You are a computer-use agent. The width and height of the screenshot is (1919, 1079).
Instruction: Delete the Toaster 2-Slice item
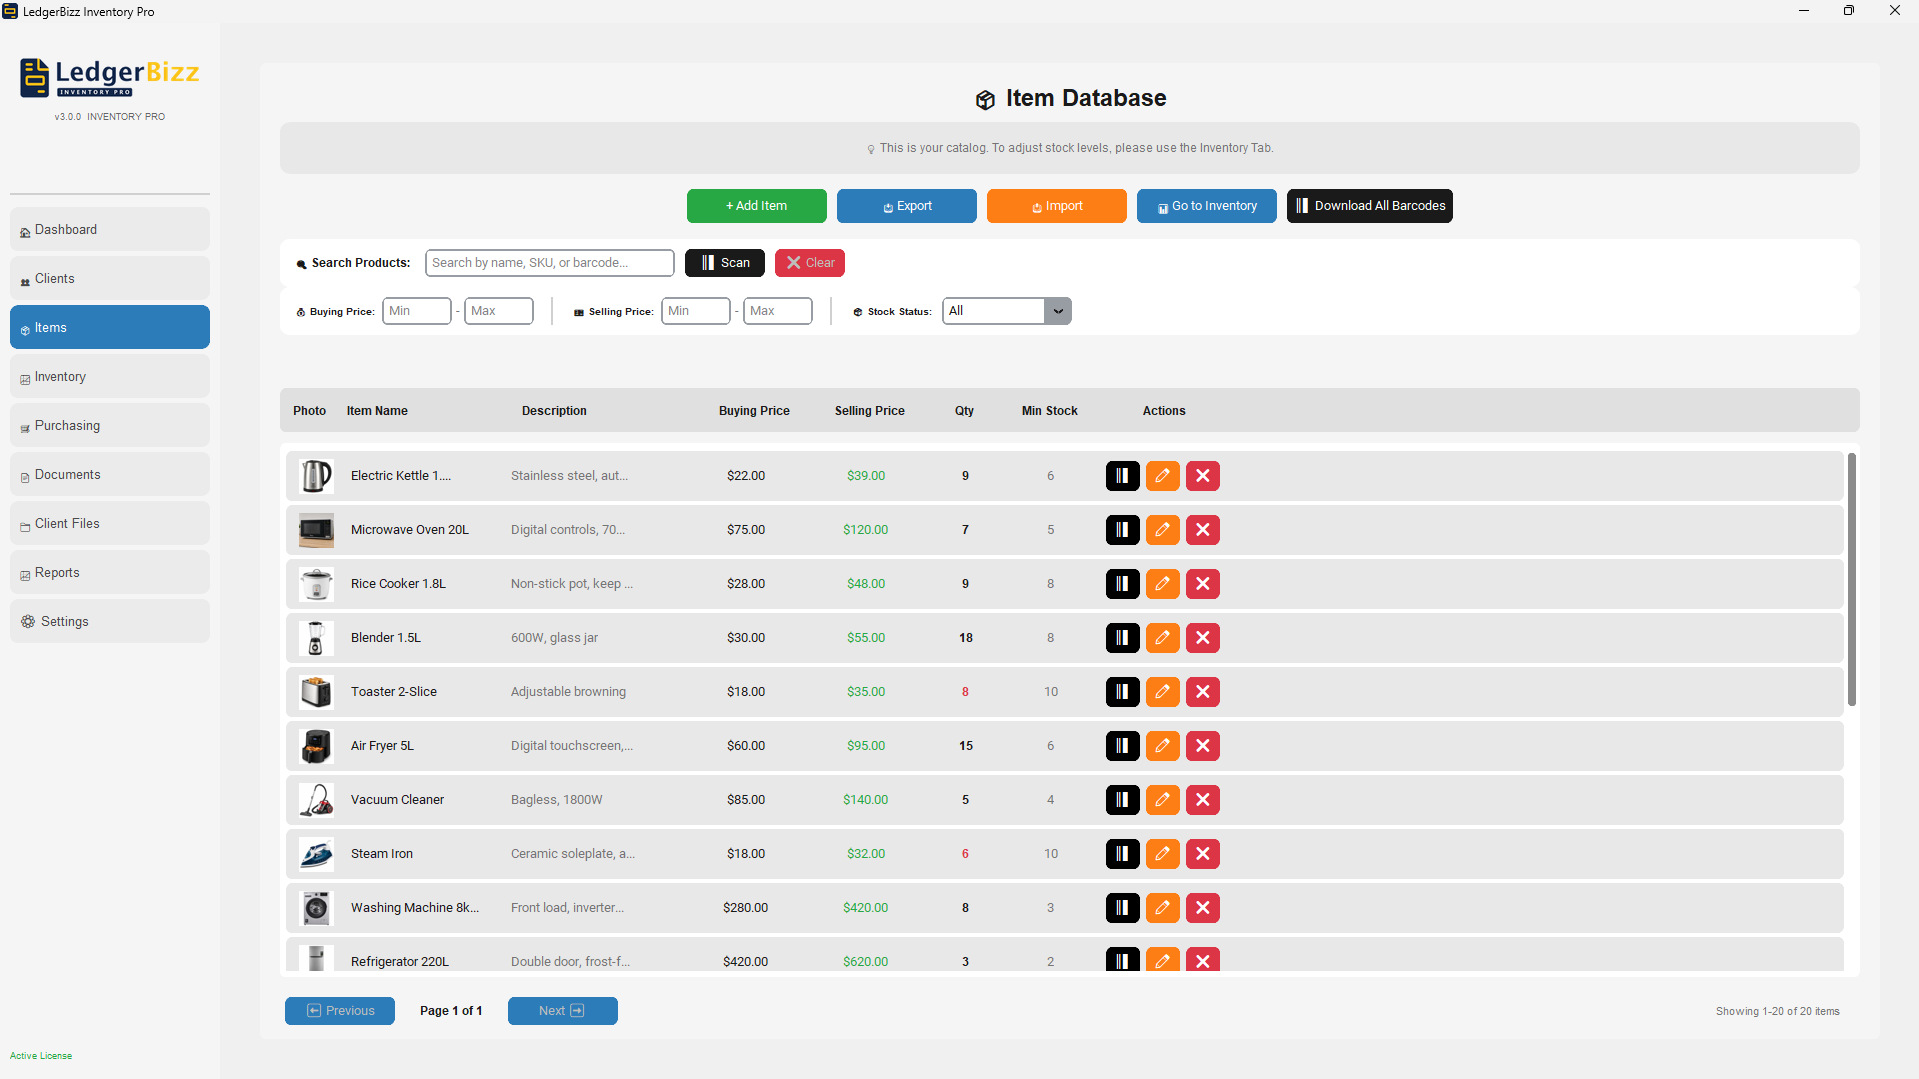click(1202, 692)
